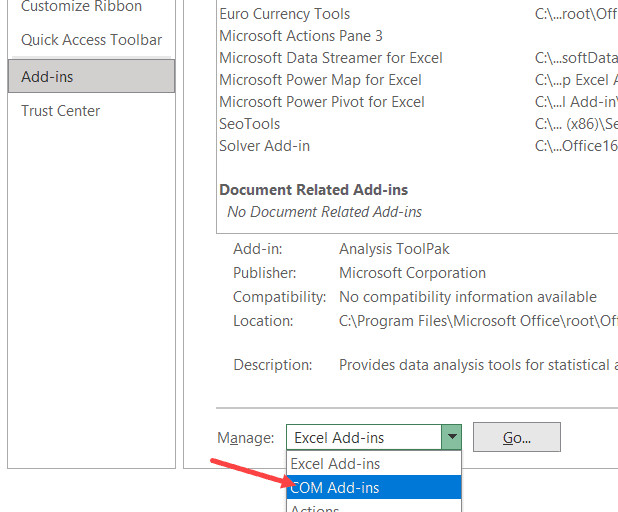The height and width of the screenshot is (512, 618).
Task: Select Microsoft Data Streamer for Excel
Action: [x=330, y=58]
